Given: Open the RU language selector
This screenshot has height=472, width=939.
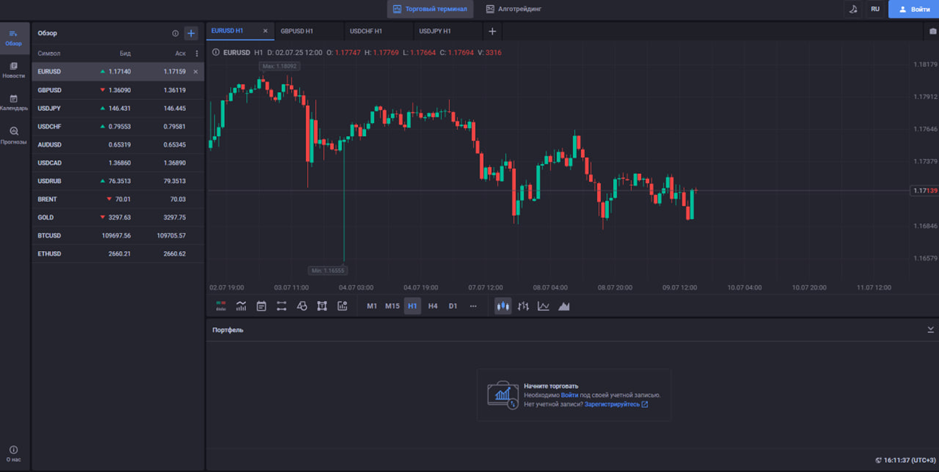Looking at the screenshot, I should click(876, 9).
